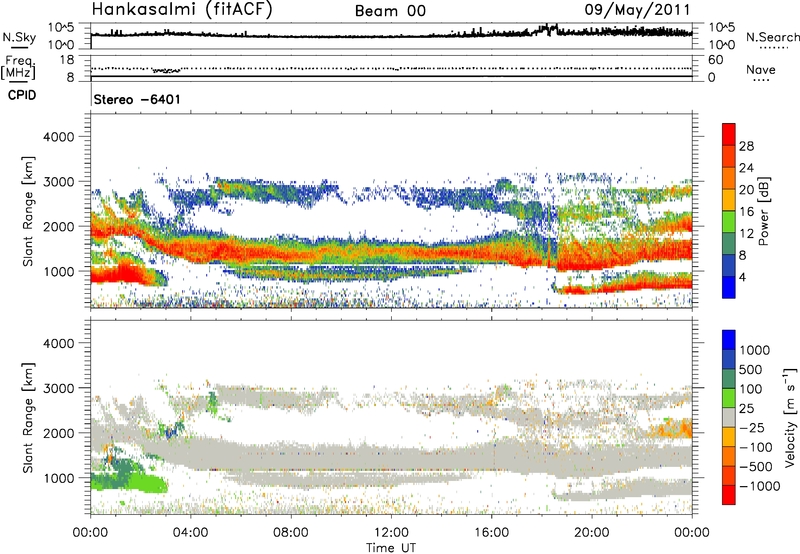
Task: Click the 'N.Search' legend label
Action: tap(773, 37)
